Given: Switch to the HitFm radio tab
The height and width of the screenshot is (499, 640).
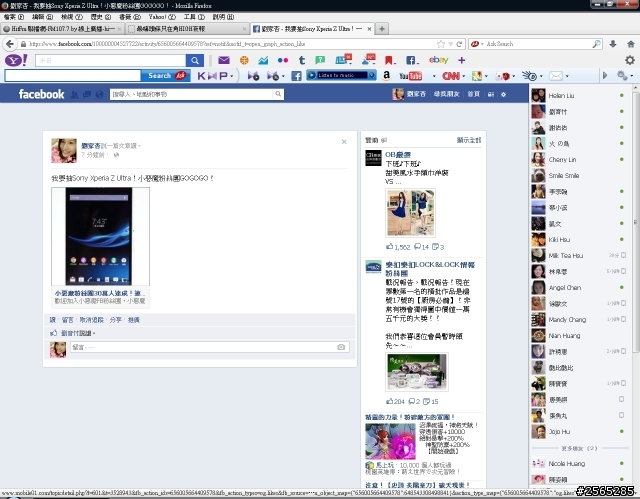Looking at the screenshot, I should [x=62, y=29].
